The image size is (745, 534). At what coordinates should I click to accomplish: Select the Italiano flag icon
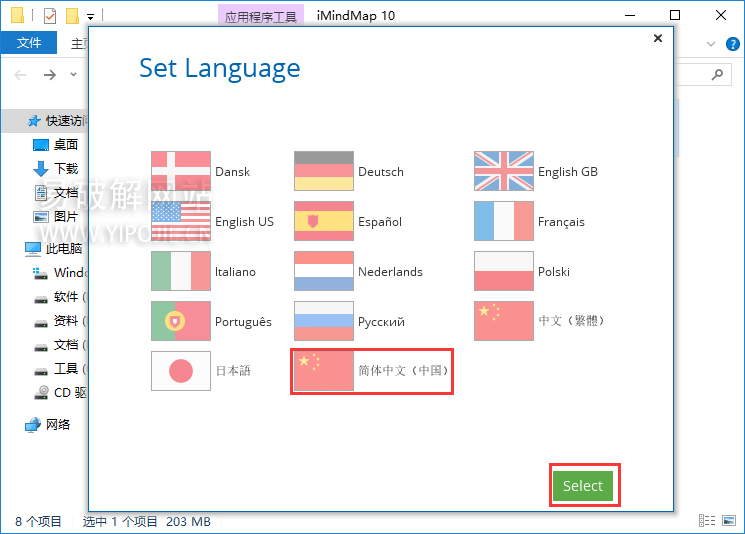click(x=181, y=271)
